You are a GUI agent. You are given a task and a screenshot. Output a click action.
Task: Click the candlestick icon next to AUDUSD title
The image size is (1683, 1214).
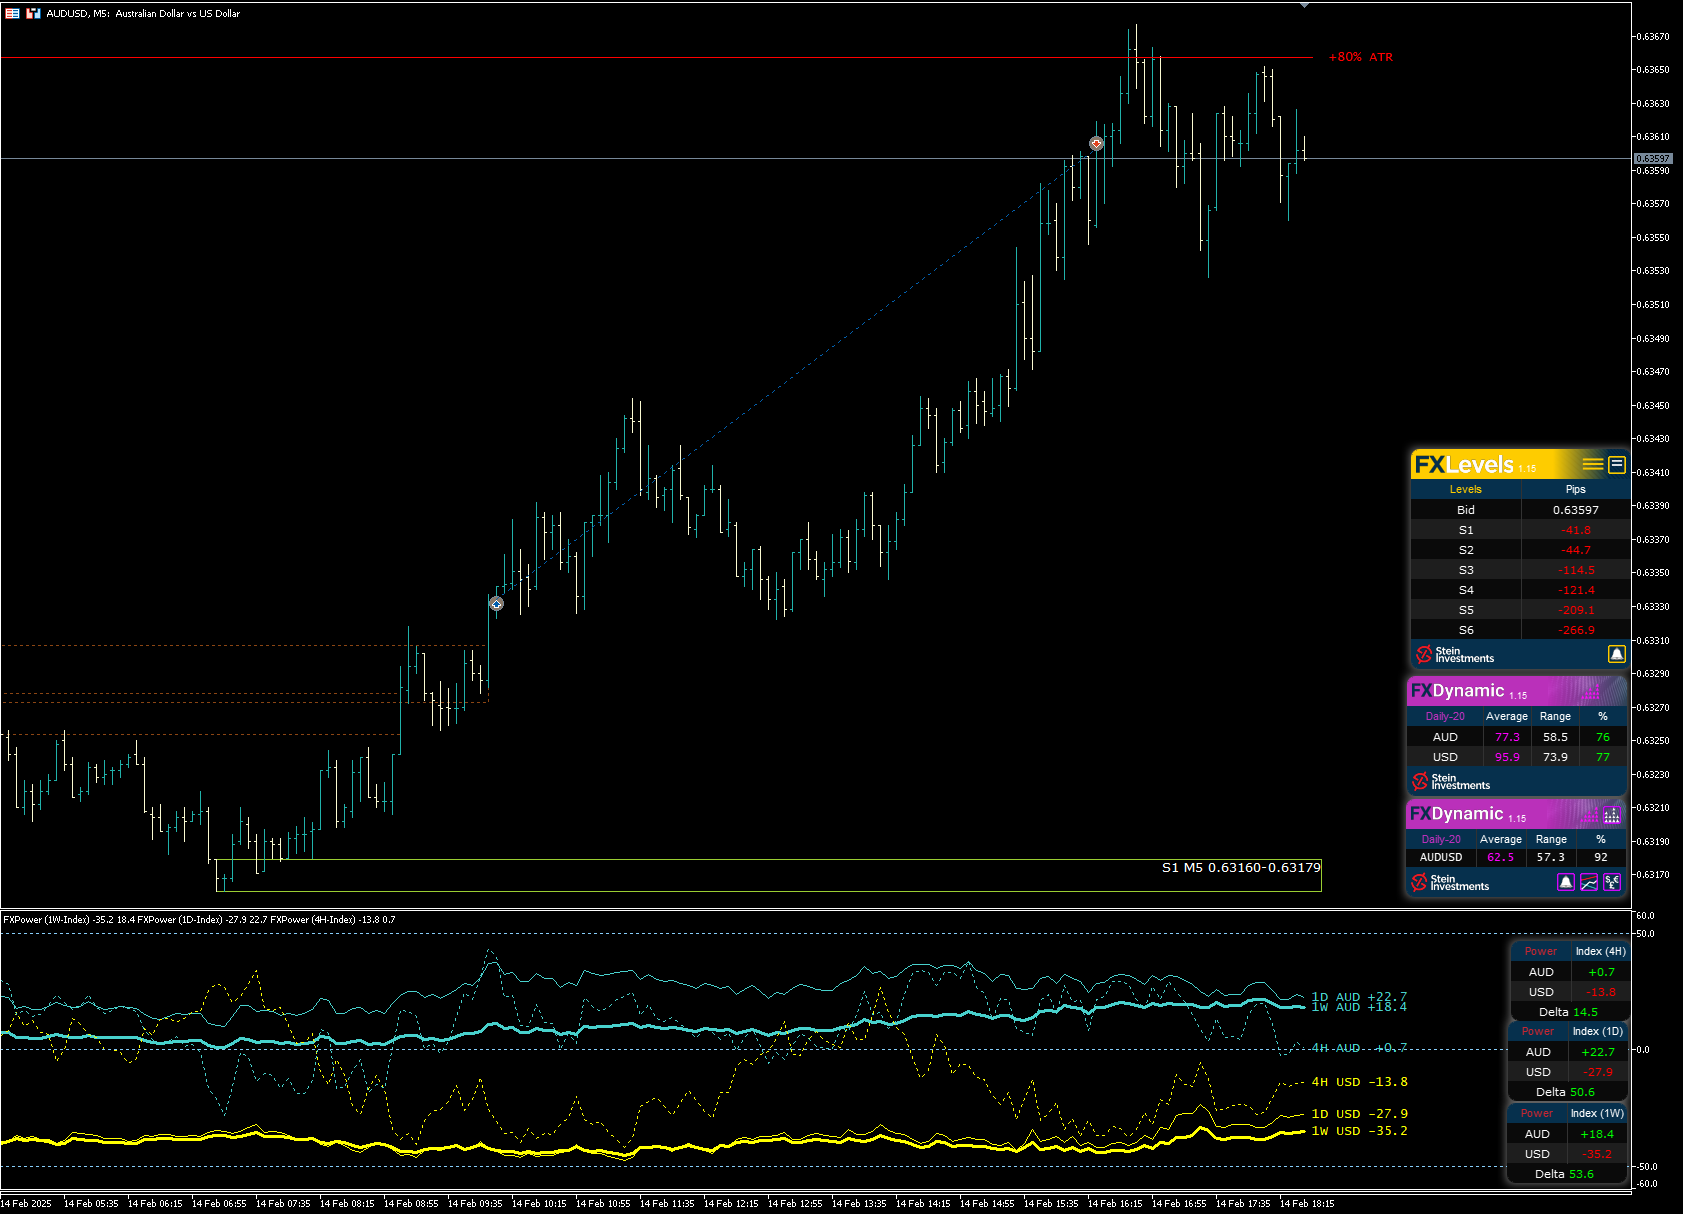click(33, 13)
